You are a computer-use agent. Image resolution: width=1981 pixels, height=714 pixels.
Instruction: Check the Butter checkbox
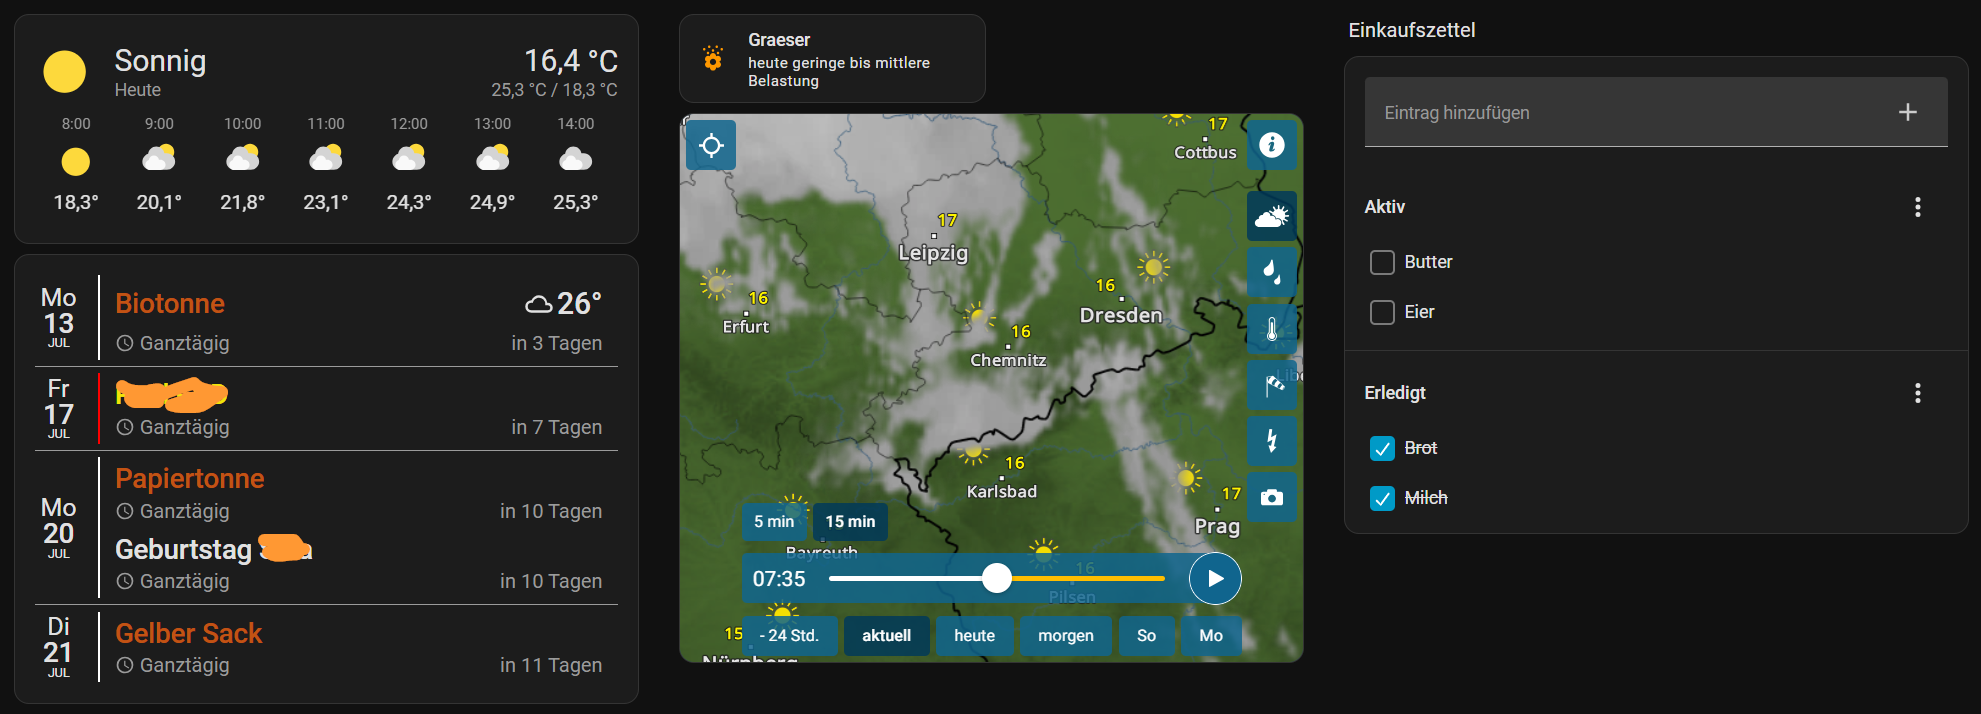tap(1382, 262)
